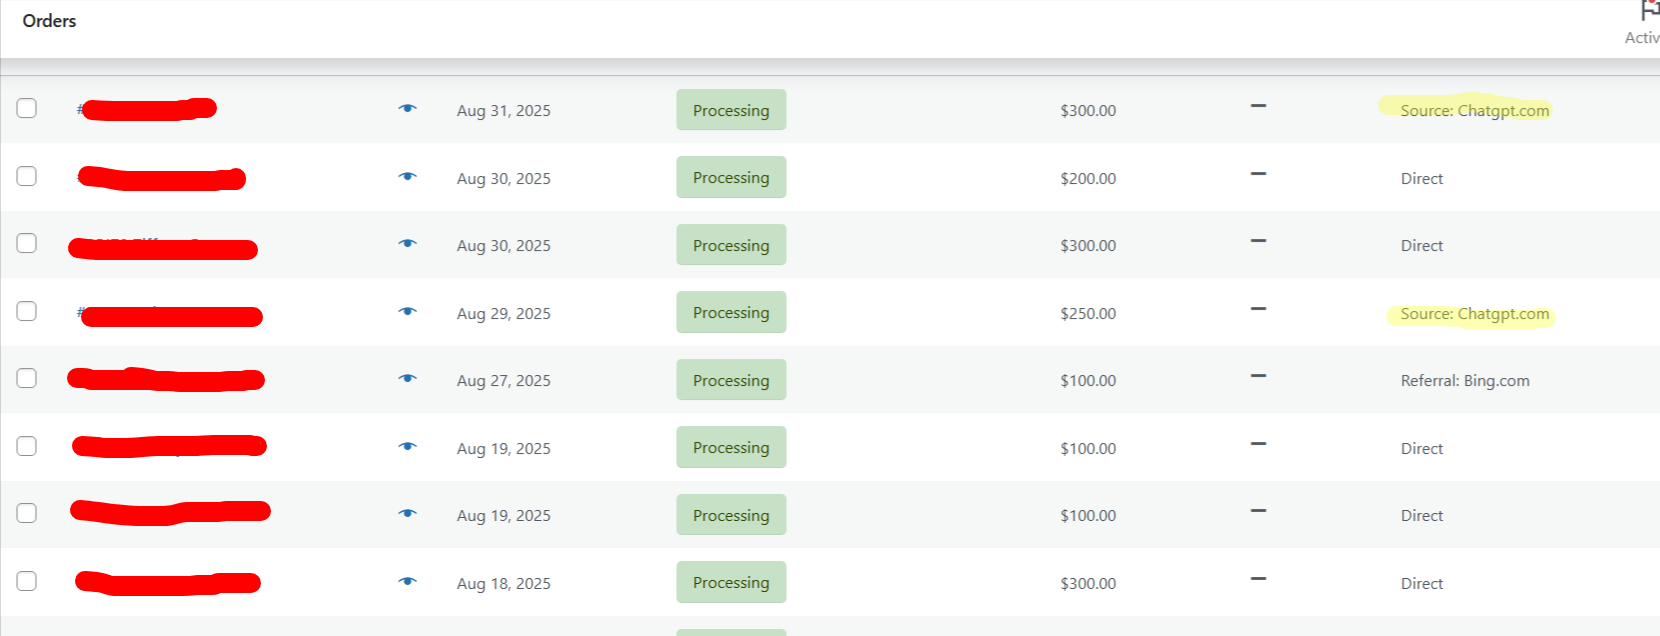Click Aug 30, 2025 on $200.00 row
The image size is (1660, 636).
[x=504, y=179]
